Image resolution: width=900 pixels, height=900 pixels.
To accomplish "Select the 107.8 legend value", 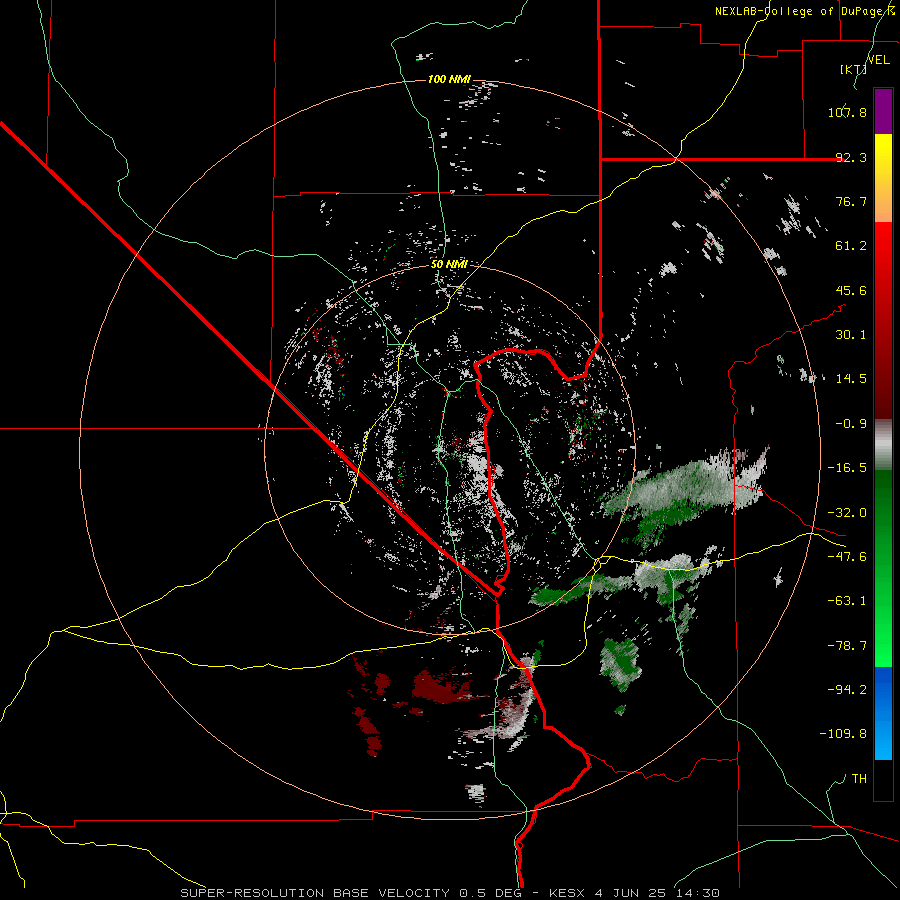I will (847, 112).
